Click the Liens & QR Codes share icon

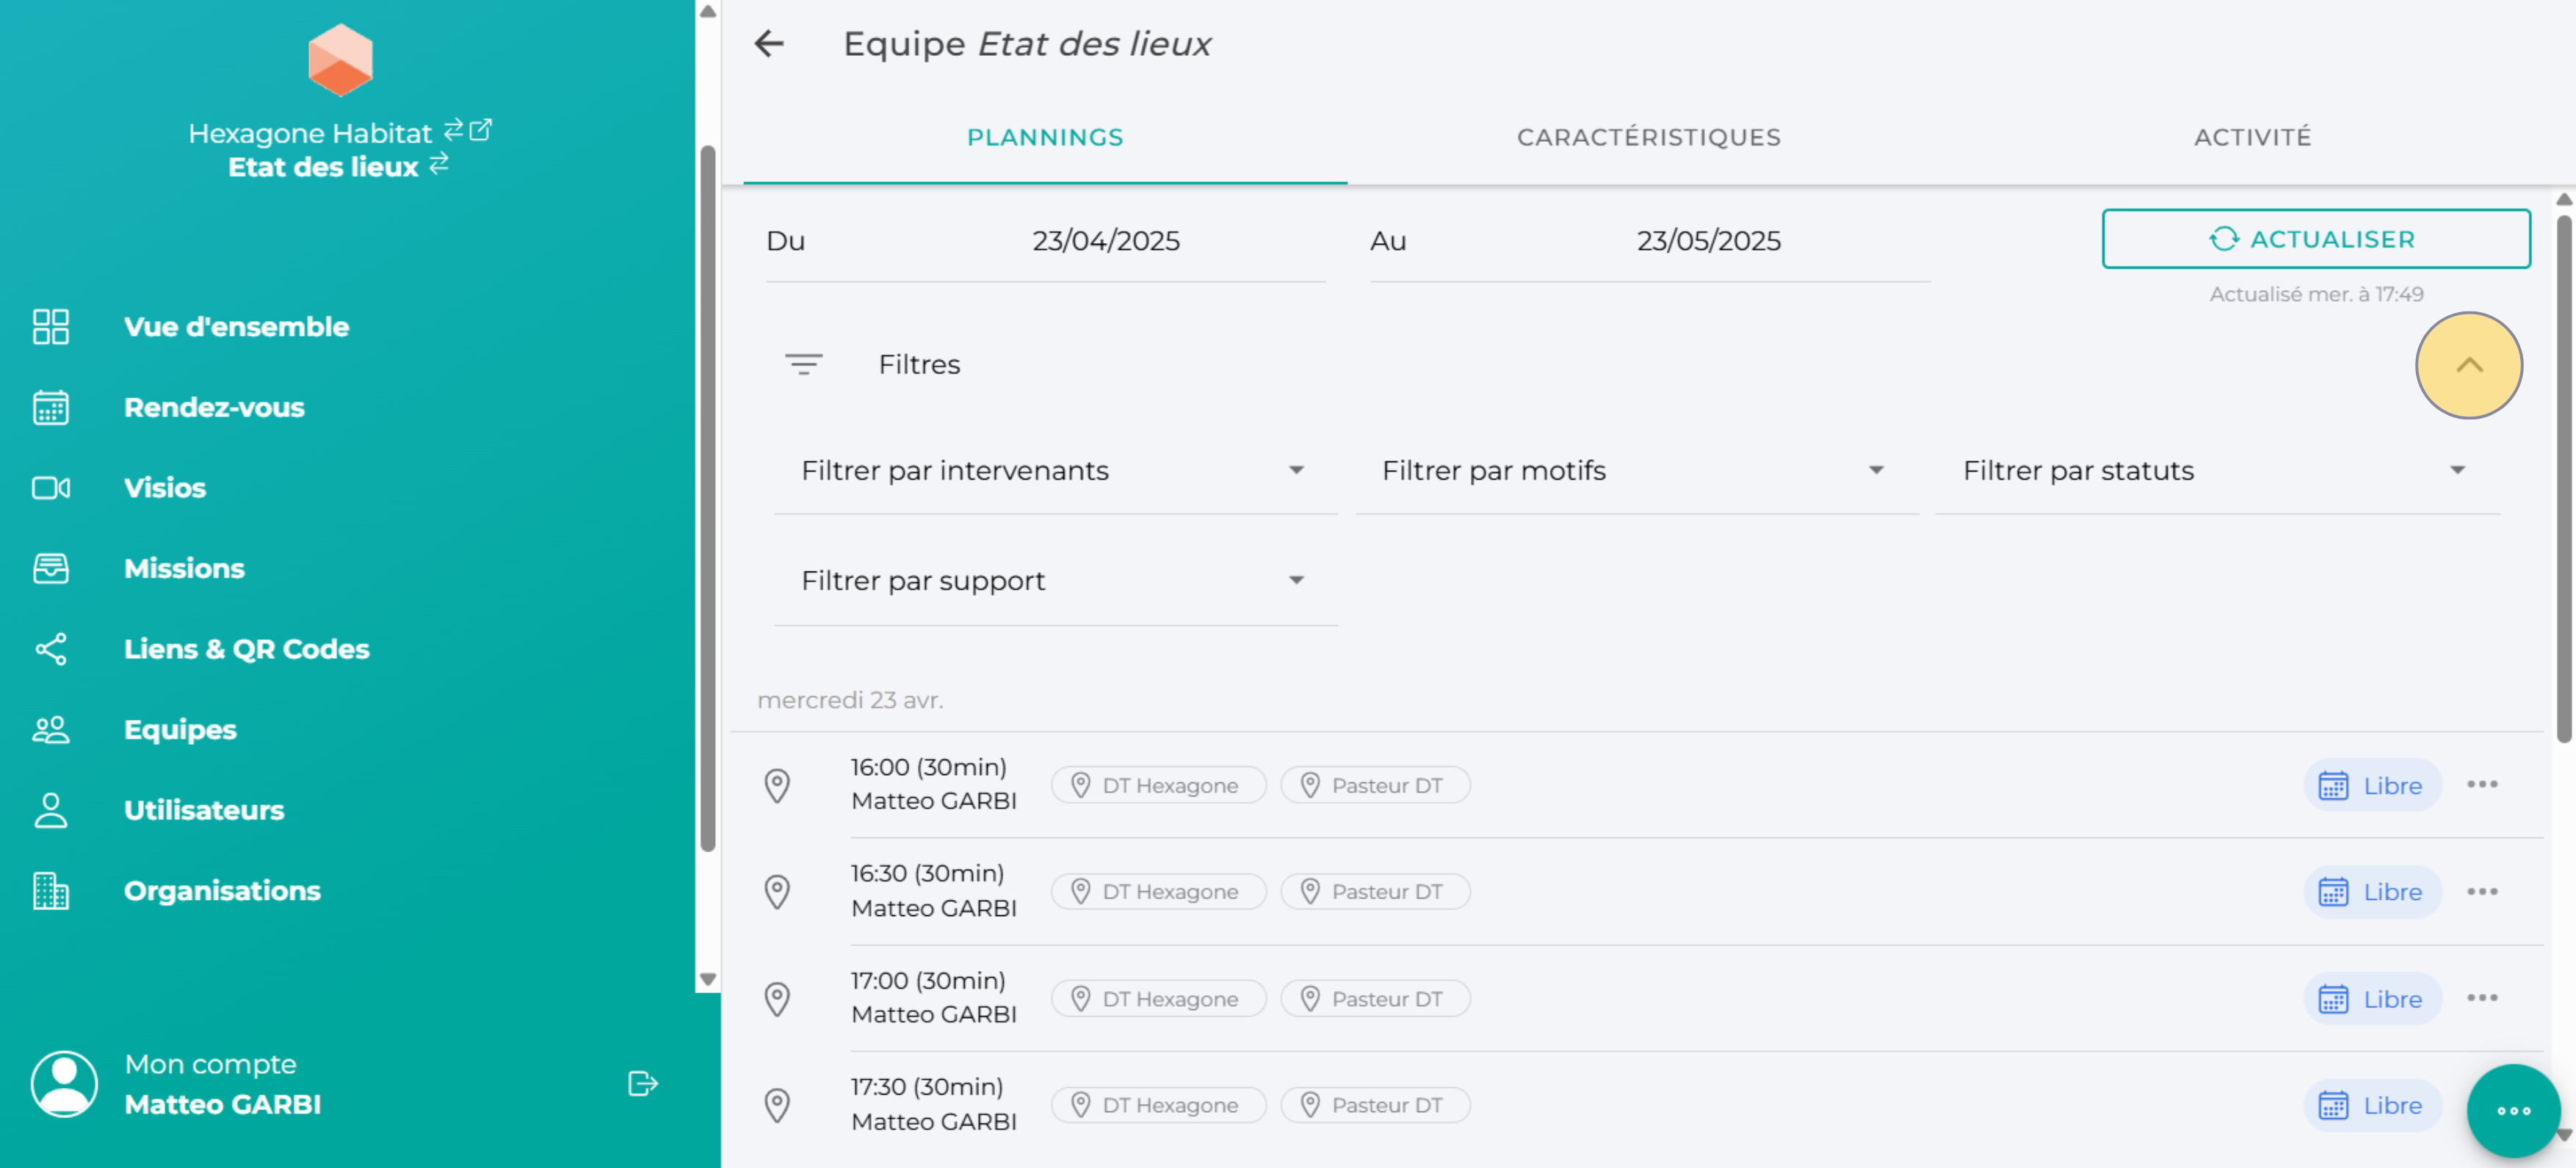point(50,649)
